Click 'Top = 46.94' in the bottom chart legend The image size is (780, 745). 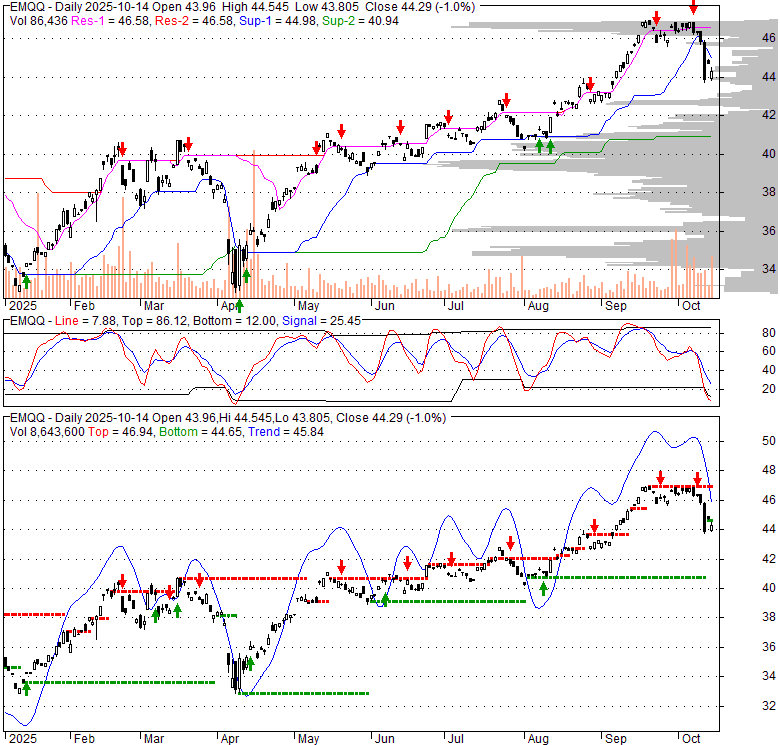click(x=121, y=432)
